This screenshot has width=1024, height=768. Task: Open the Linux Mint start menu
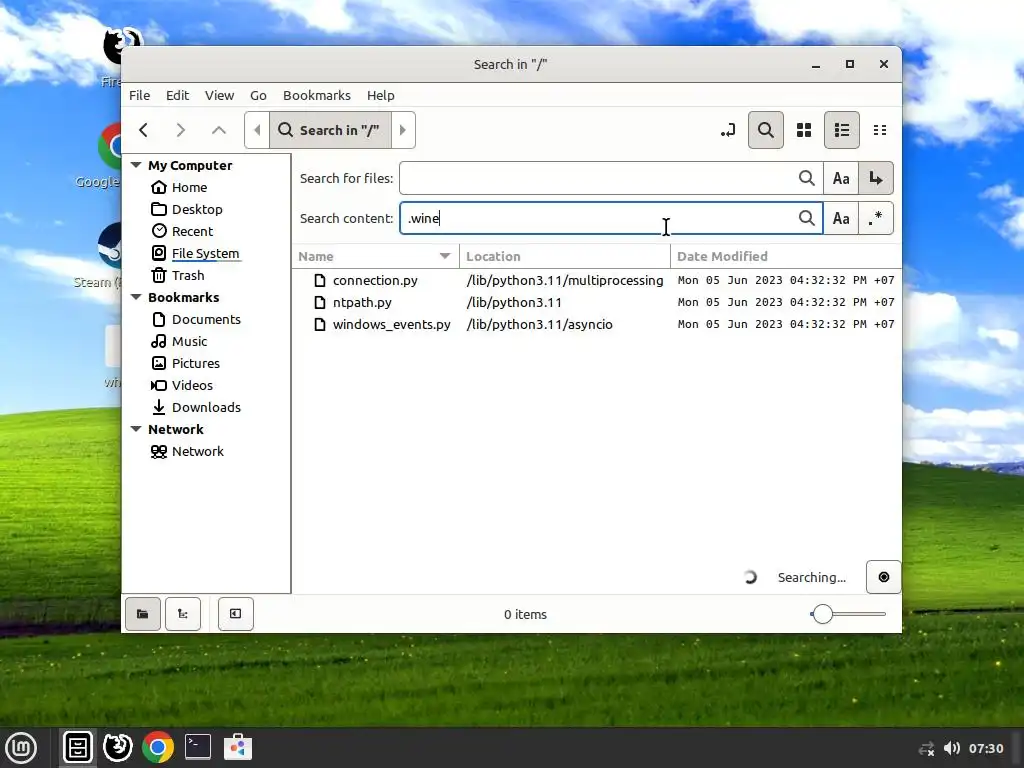(x=21, y=747)
